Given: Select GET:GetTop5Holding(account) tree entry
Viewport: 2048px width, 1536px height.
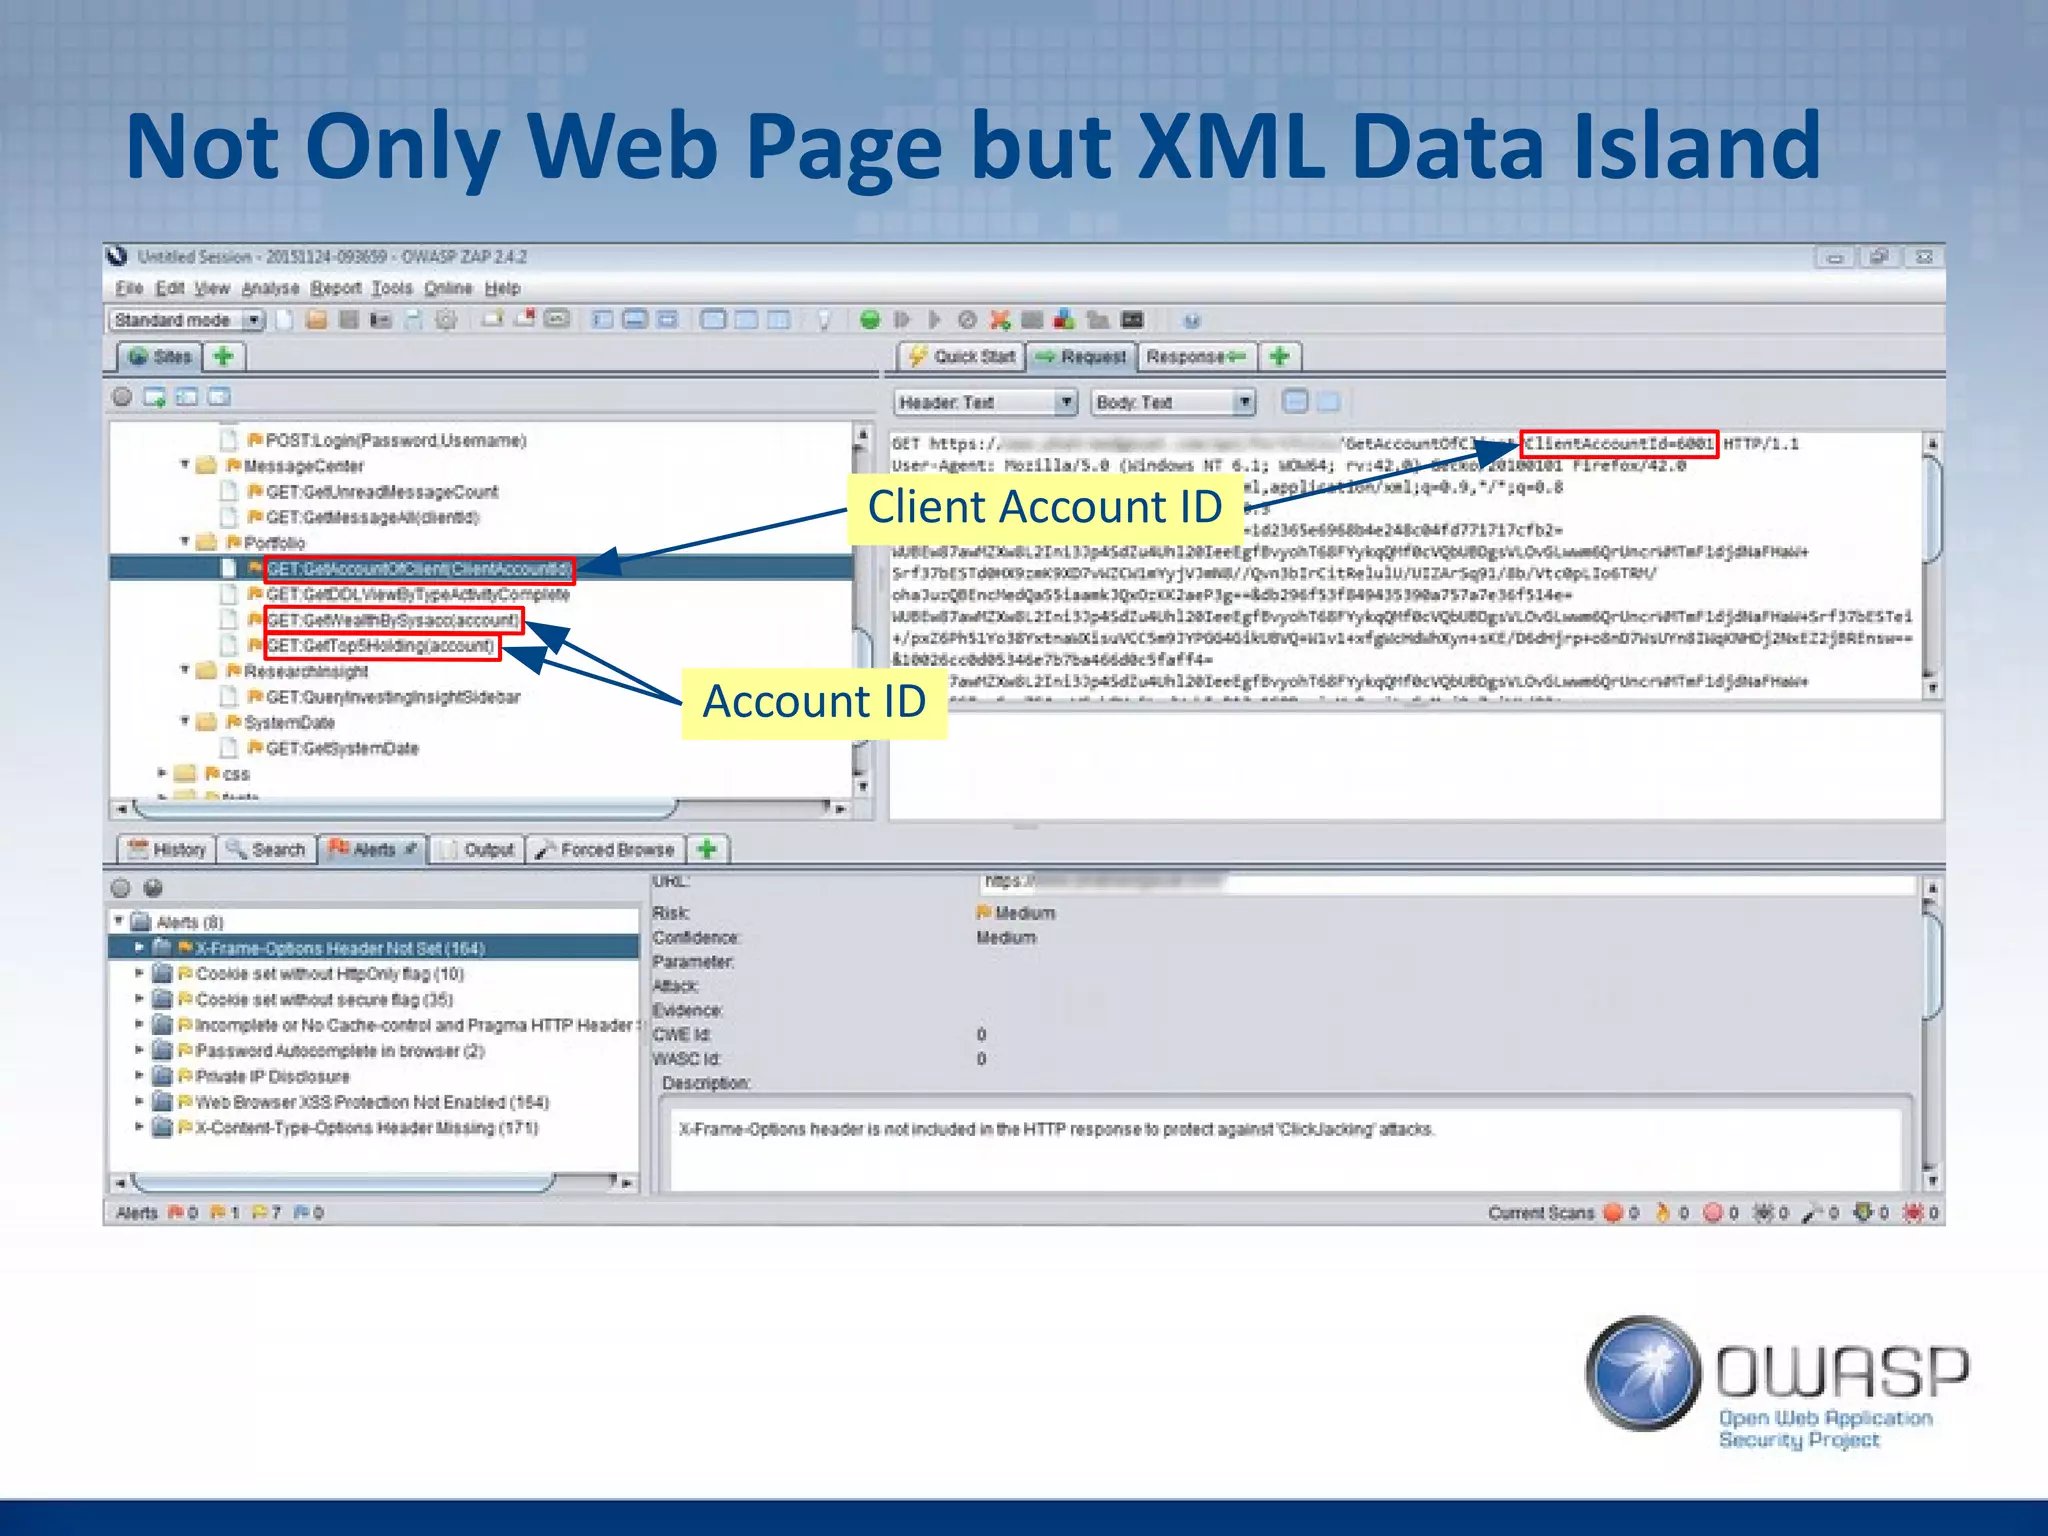Looking at the screenshot, I should [x=380, y=646].
